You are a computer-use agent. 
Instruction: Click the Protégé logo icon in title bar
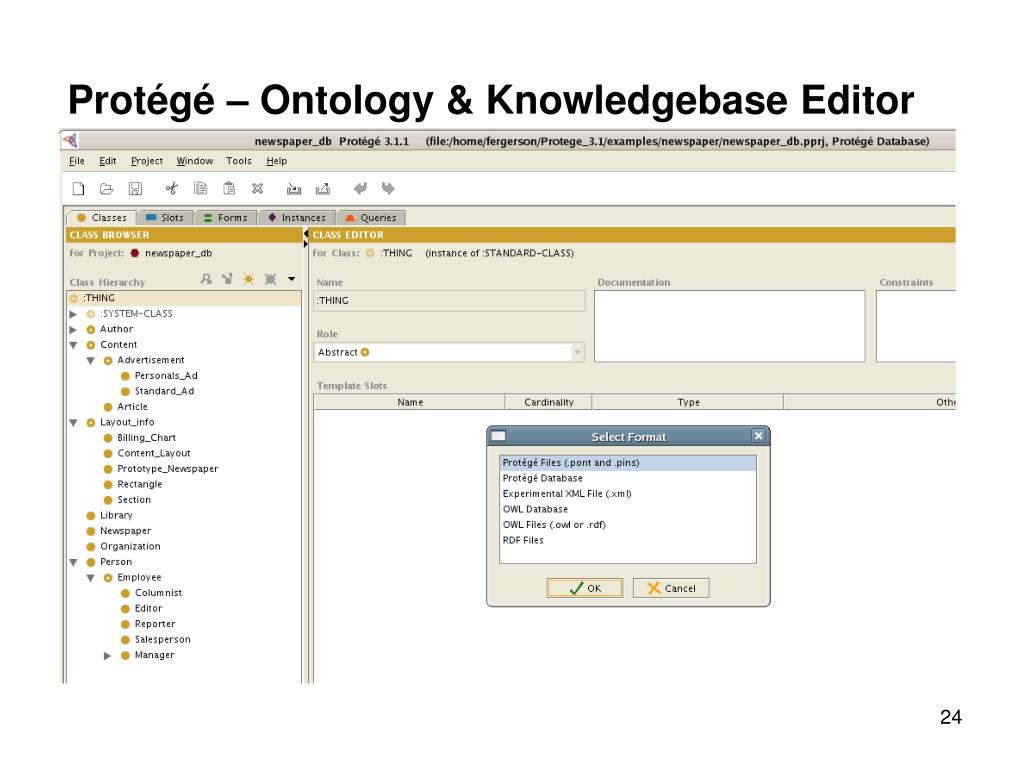click(x=71, y=140)
